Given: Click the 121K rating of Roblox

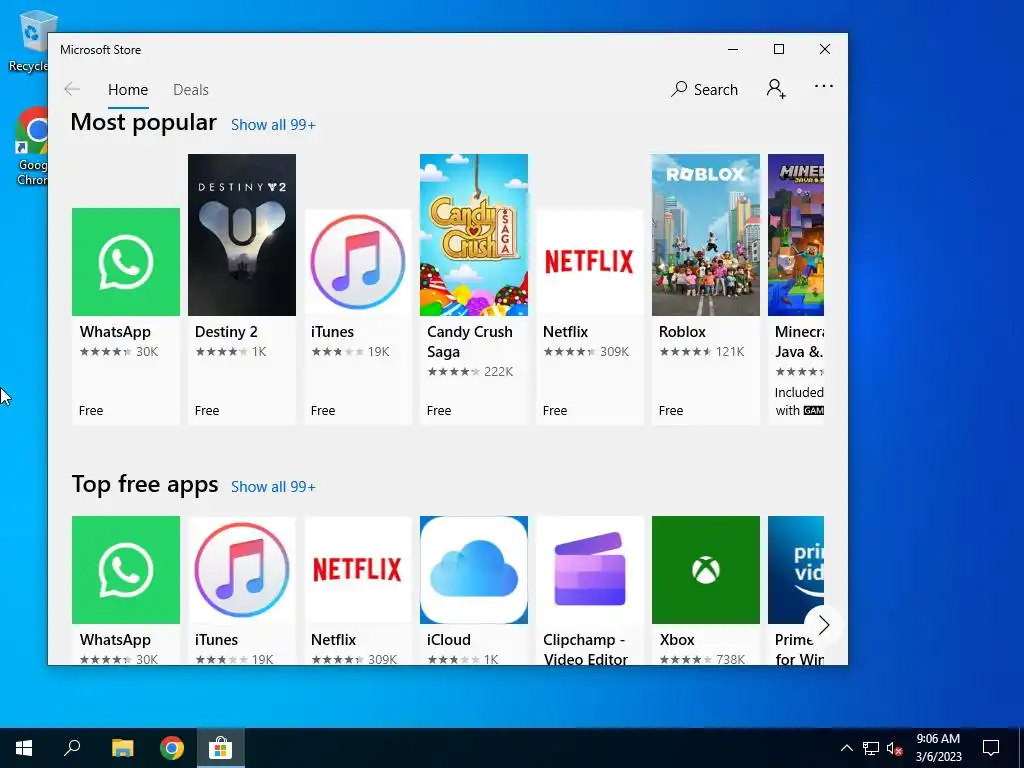Looking at the screenshot, I should (730, 352).
